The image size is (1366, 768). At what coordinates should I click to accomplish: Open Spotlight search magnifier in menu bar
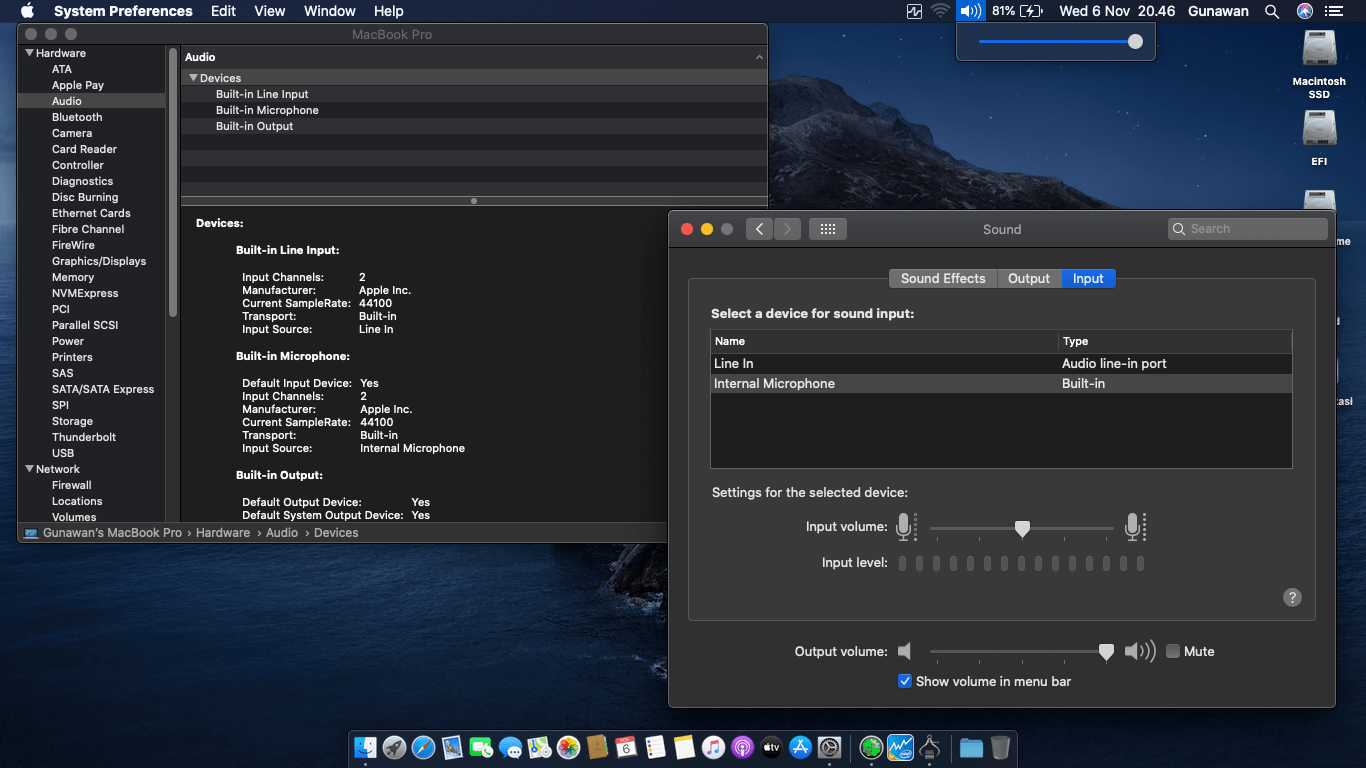[x=1272, y=11]
